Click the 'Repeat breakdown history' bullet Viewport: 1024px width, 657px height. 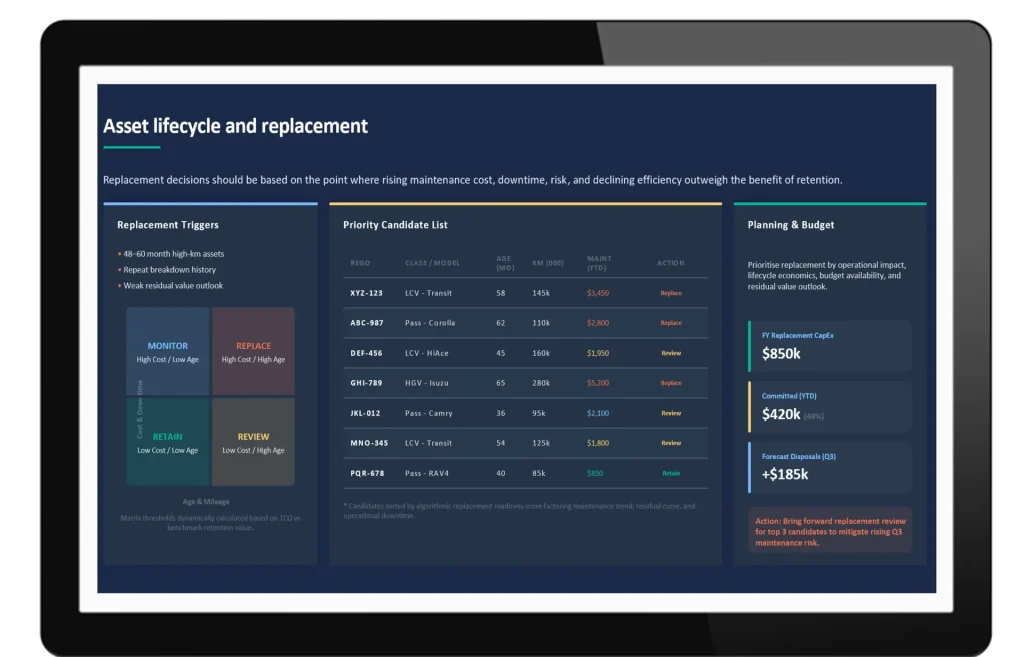tap(169, 270)
